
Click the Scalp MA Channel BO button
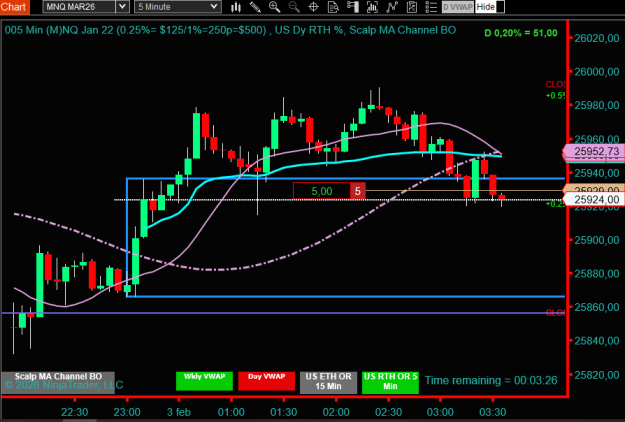point(58,382)
